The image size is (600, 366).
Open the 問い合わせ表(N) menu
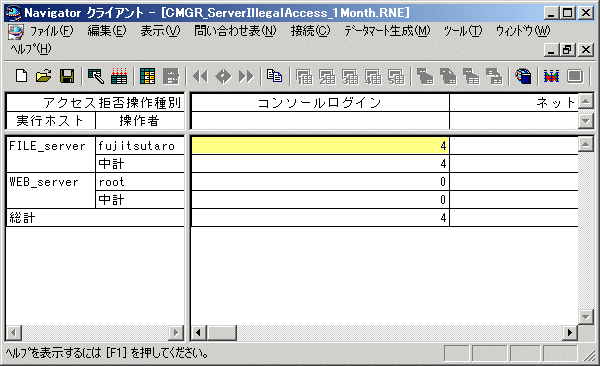[235, 31]
